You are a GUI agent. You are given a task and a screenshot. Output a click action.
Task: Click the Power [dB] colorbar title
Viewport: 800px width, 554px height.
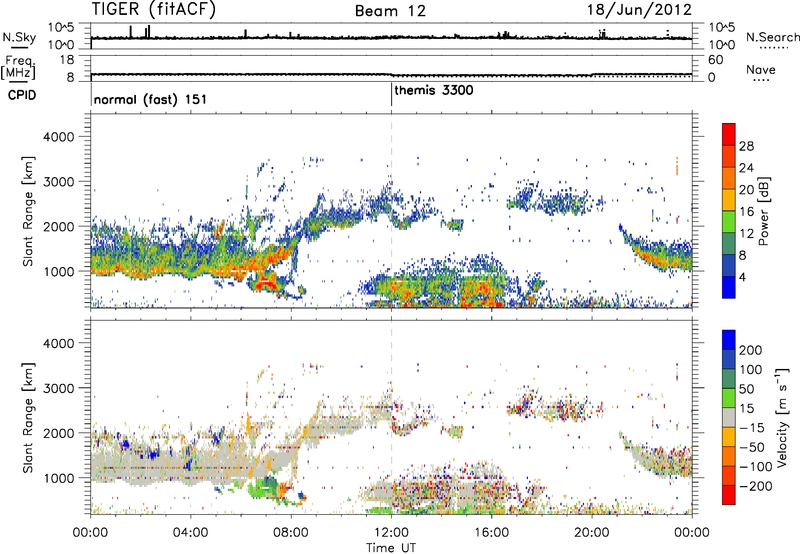point(764,211)
